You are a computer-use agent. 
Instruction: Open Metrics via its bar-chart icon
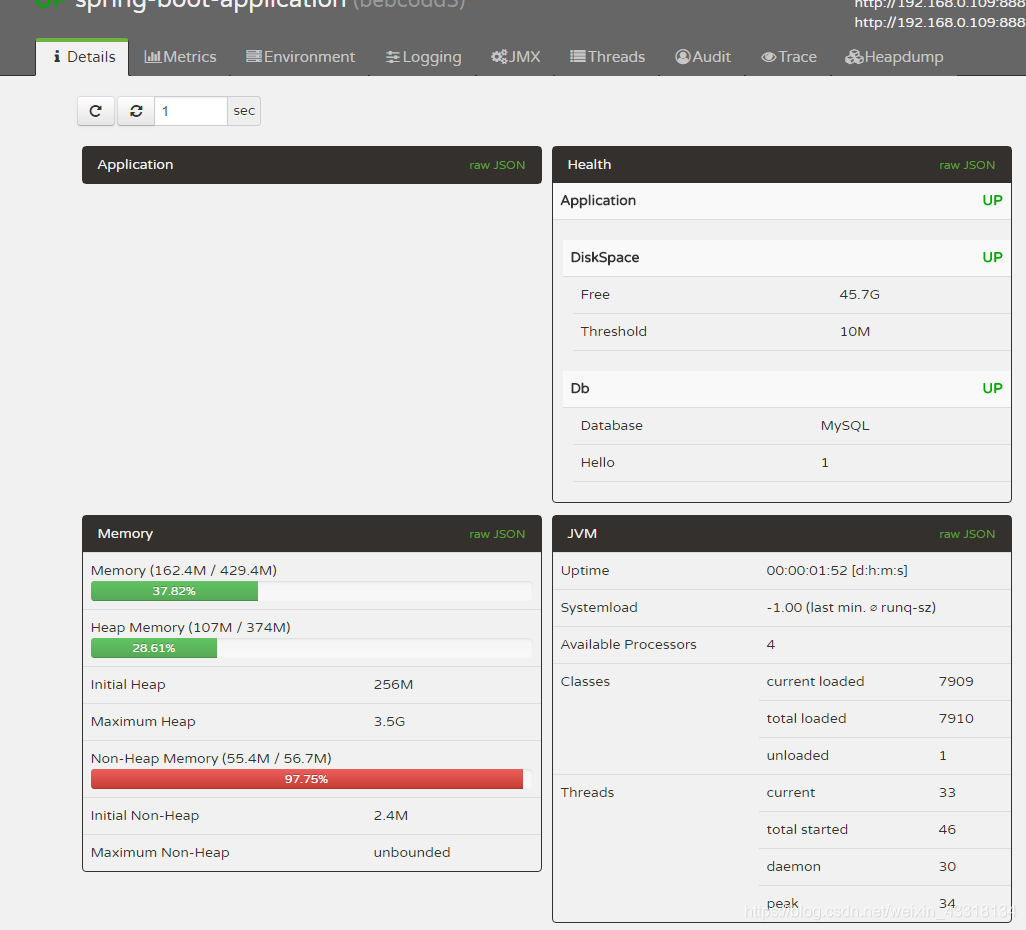point(154,57)
